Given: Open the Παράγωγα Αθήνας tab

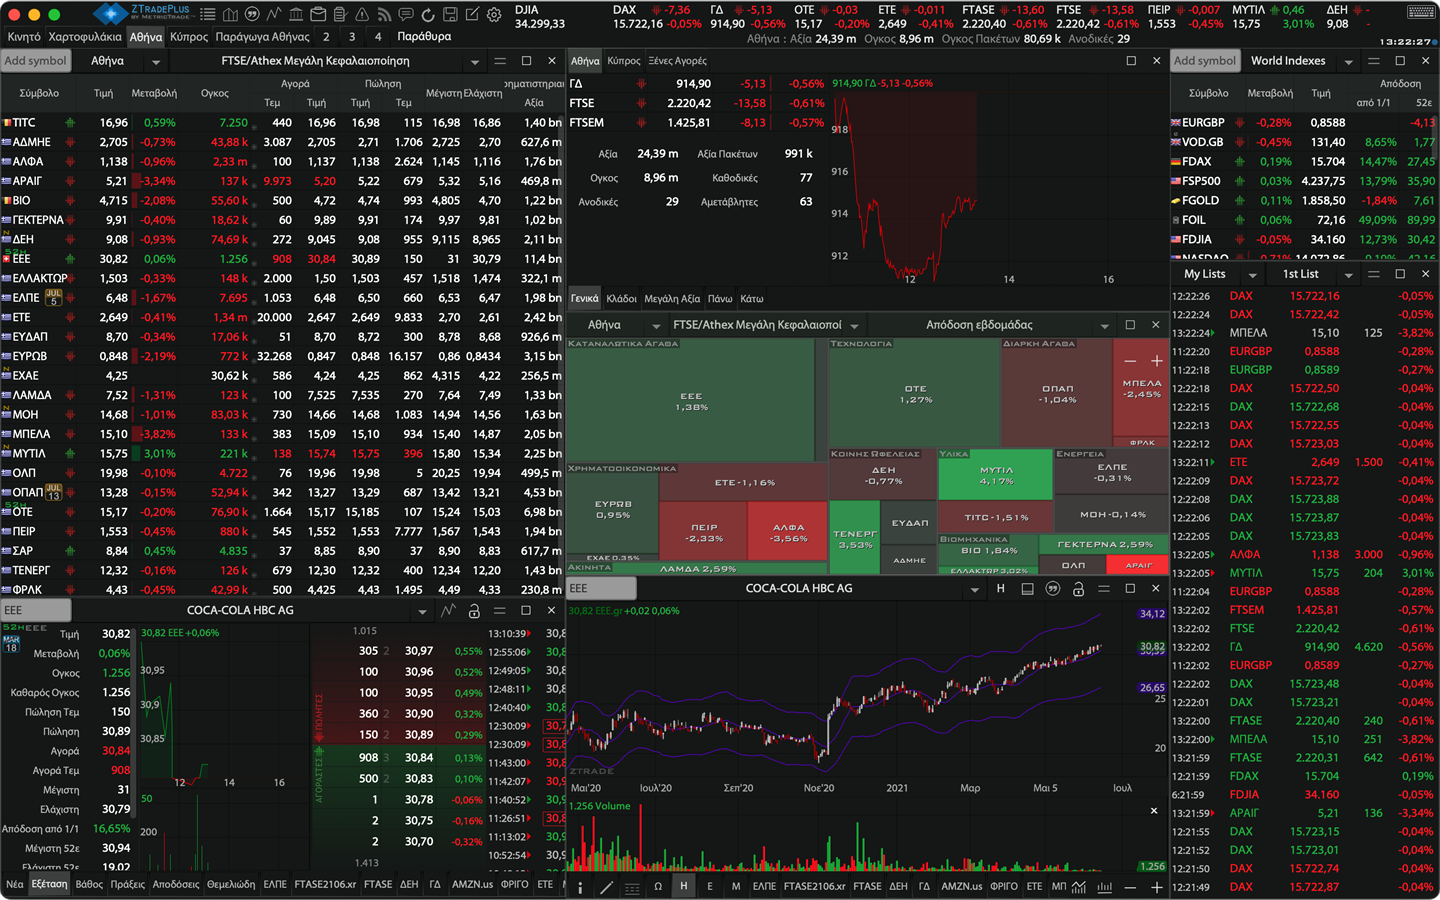Looking at the screenshot, I should click(x=263, y=37).
